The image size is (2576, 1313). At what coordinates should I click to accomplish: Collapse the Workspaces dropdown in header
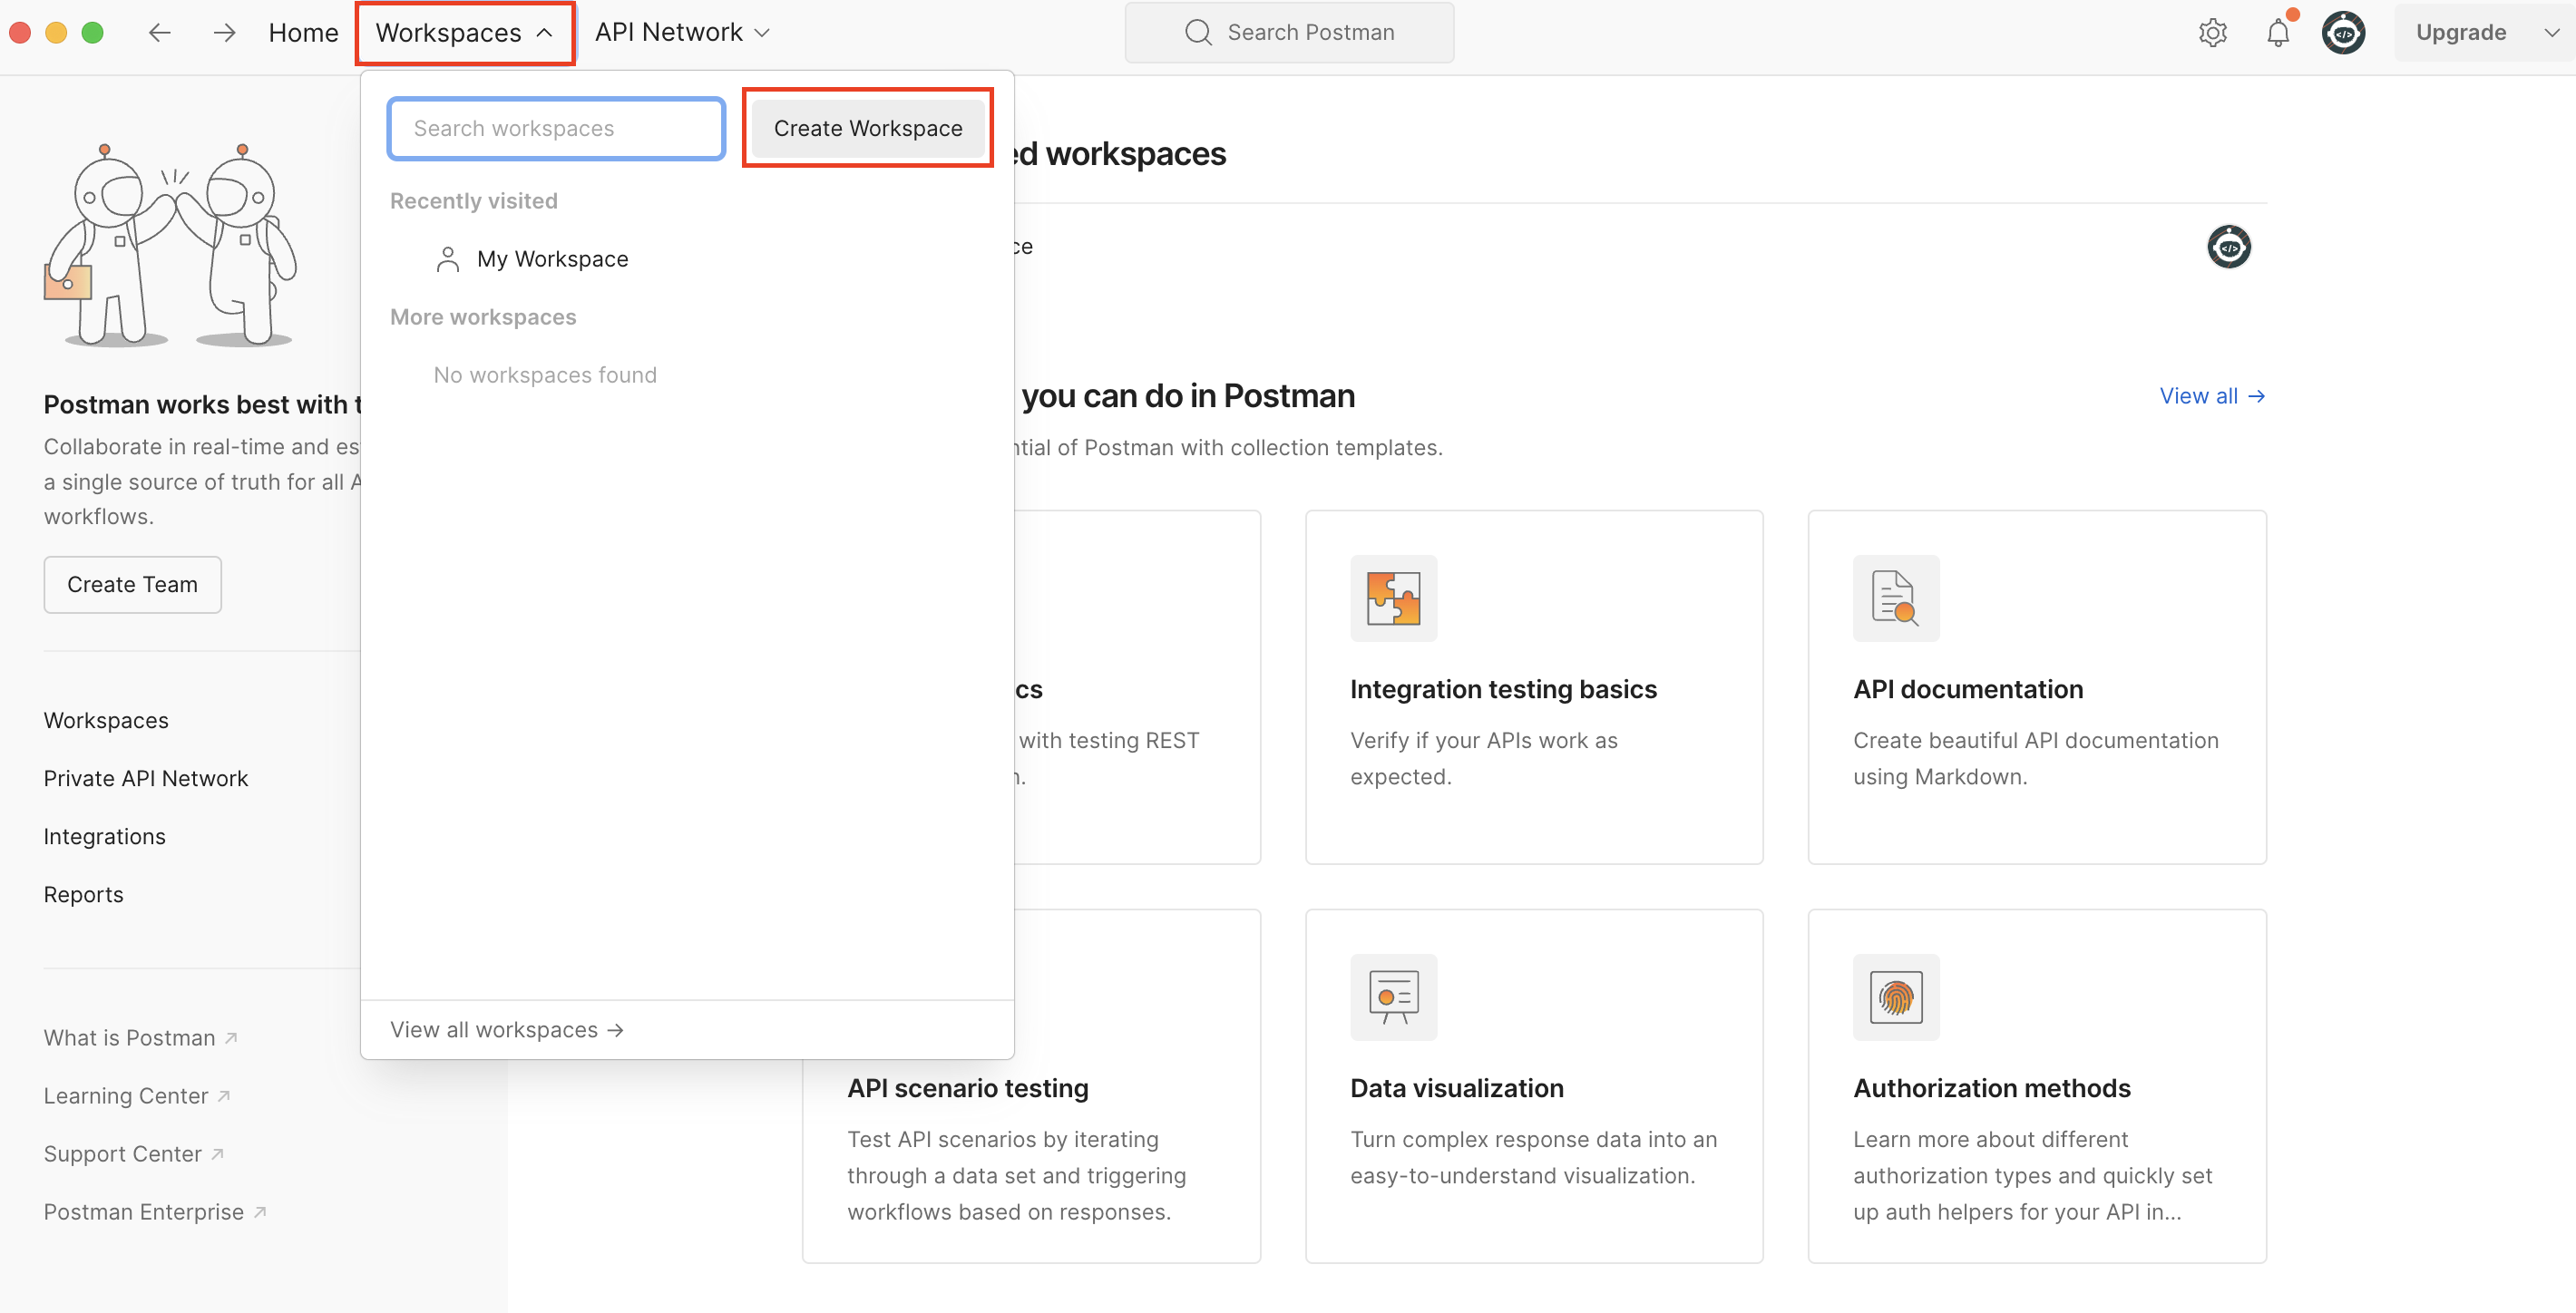pos(465,33)
